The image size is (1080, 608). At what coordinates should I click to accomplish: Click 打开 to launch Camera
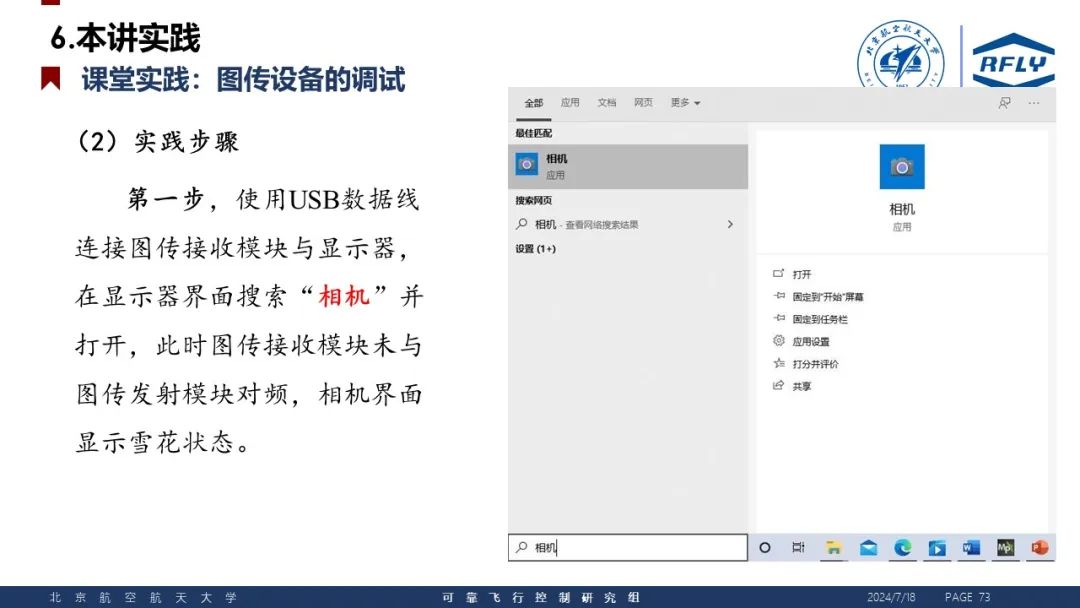coord(802,274)
